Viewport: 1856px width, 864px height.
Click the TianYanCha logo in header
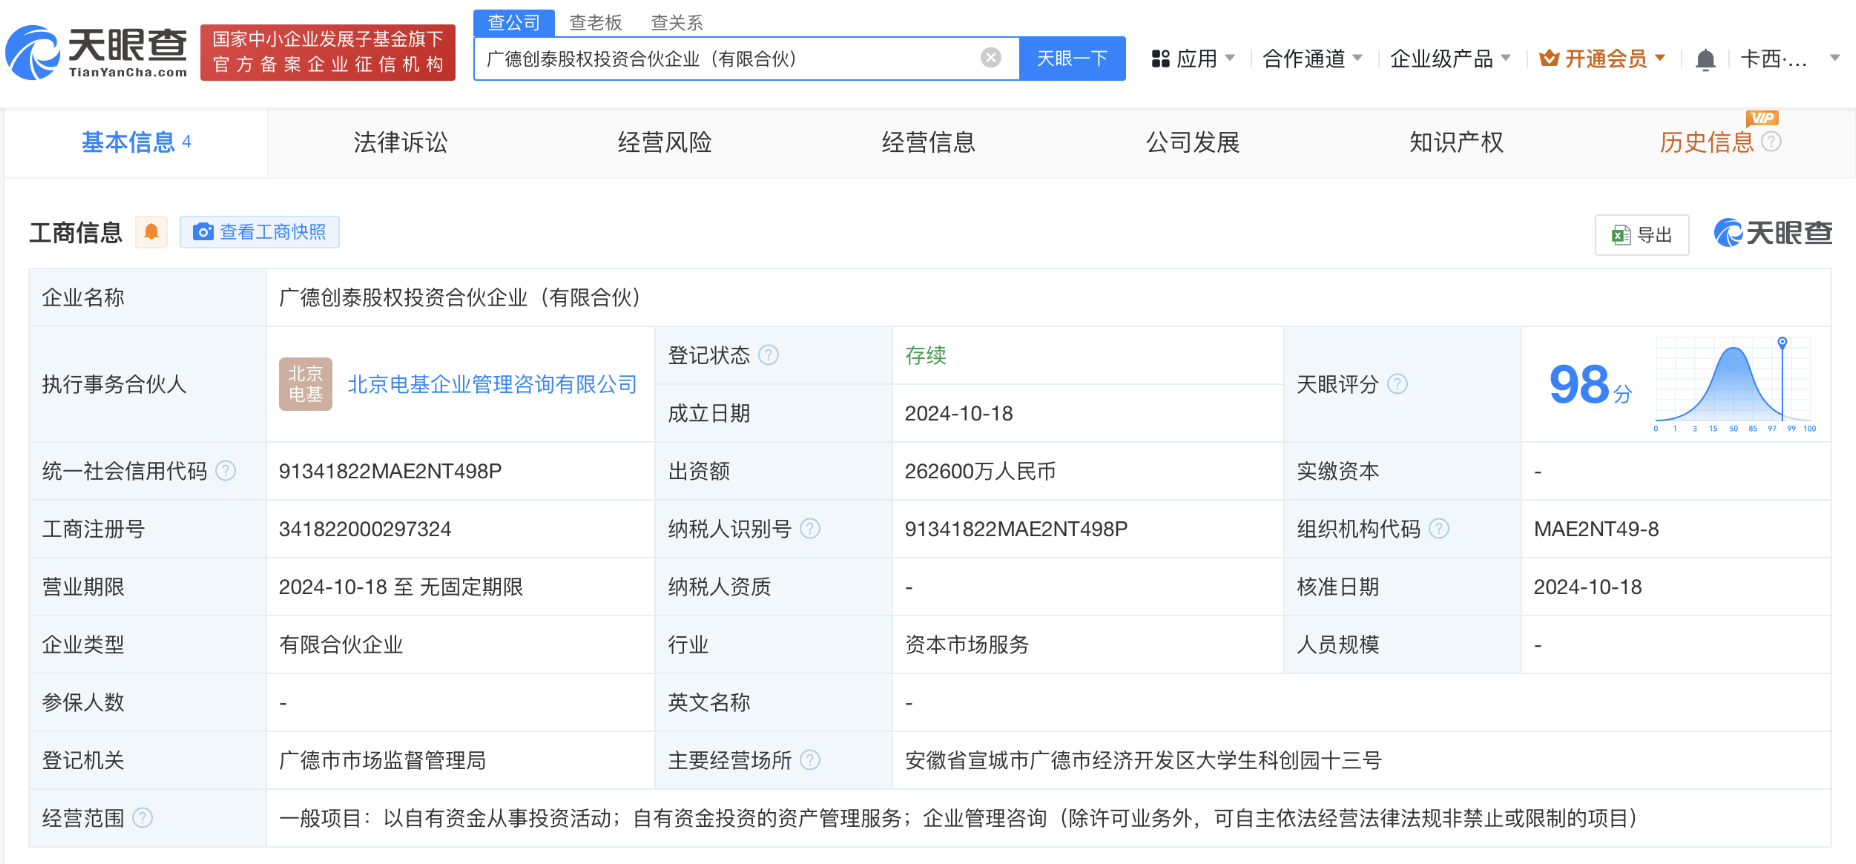click(97, 53)
